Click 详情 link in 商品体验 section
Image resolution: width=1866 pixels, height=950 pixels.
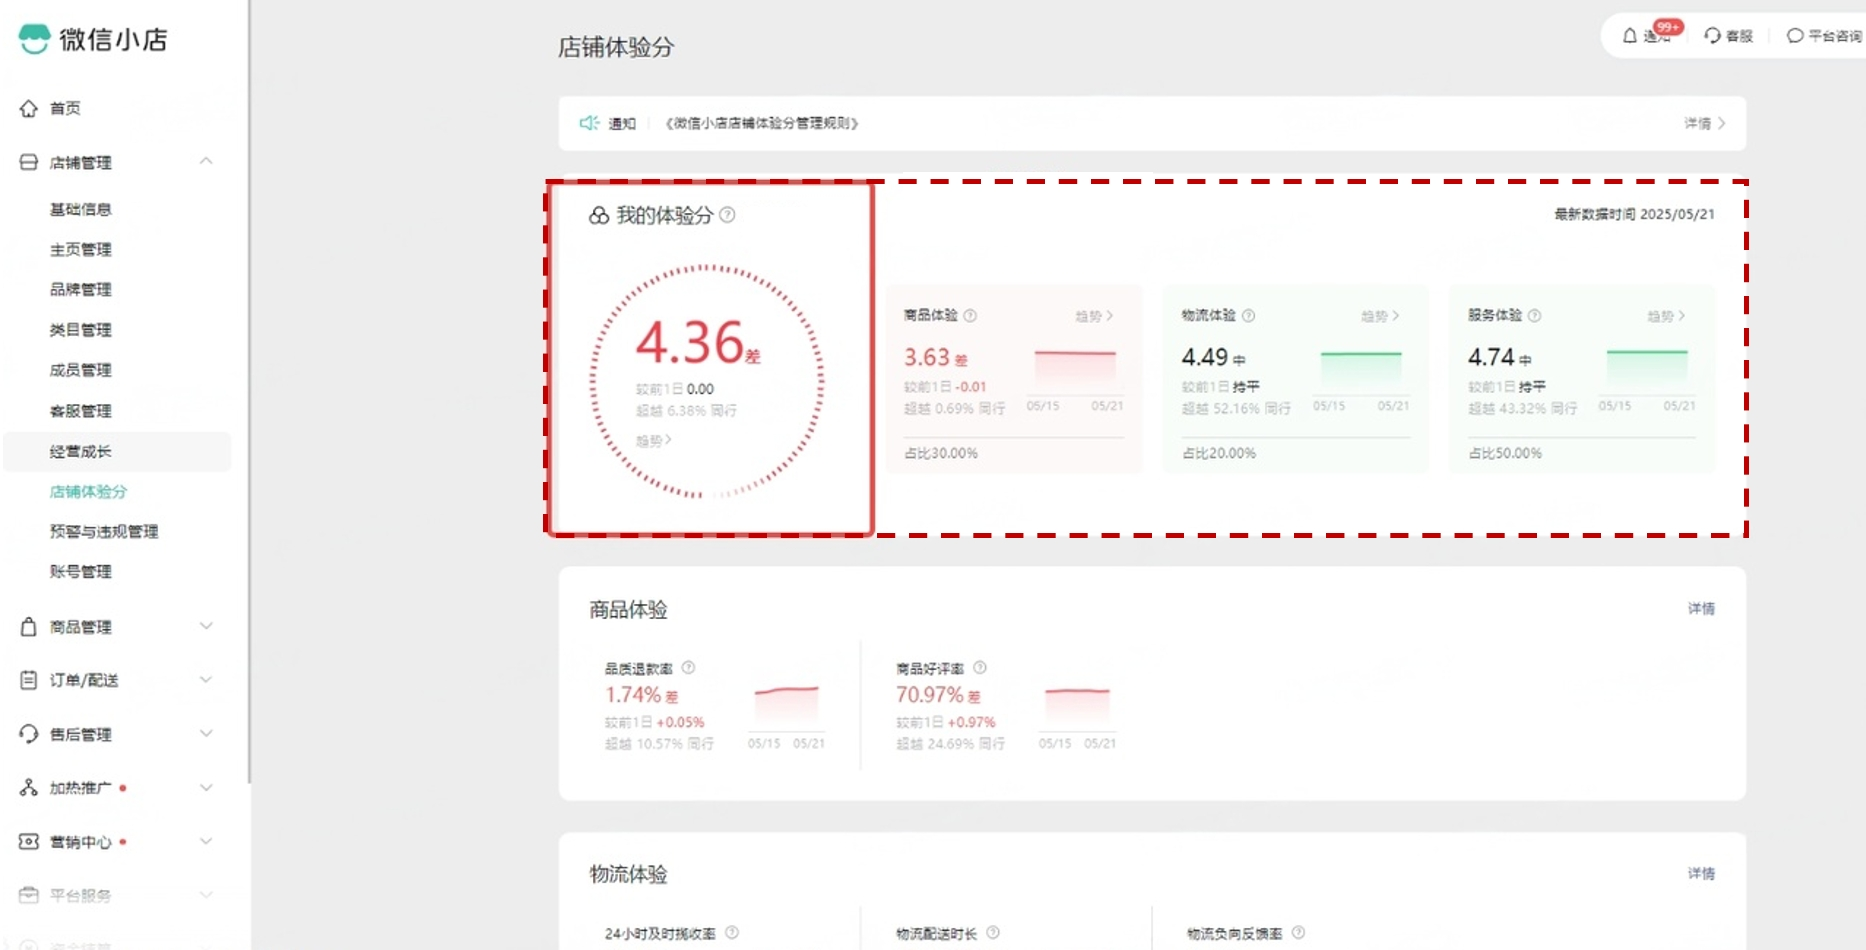coord(1701,609)
